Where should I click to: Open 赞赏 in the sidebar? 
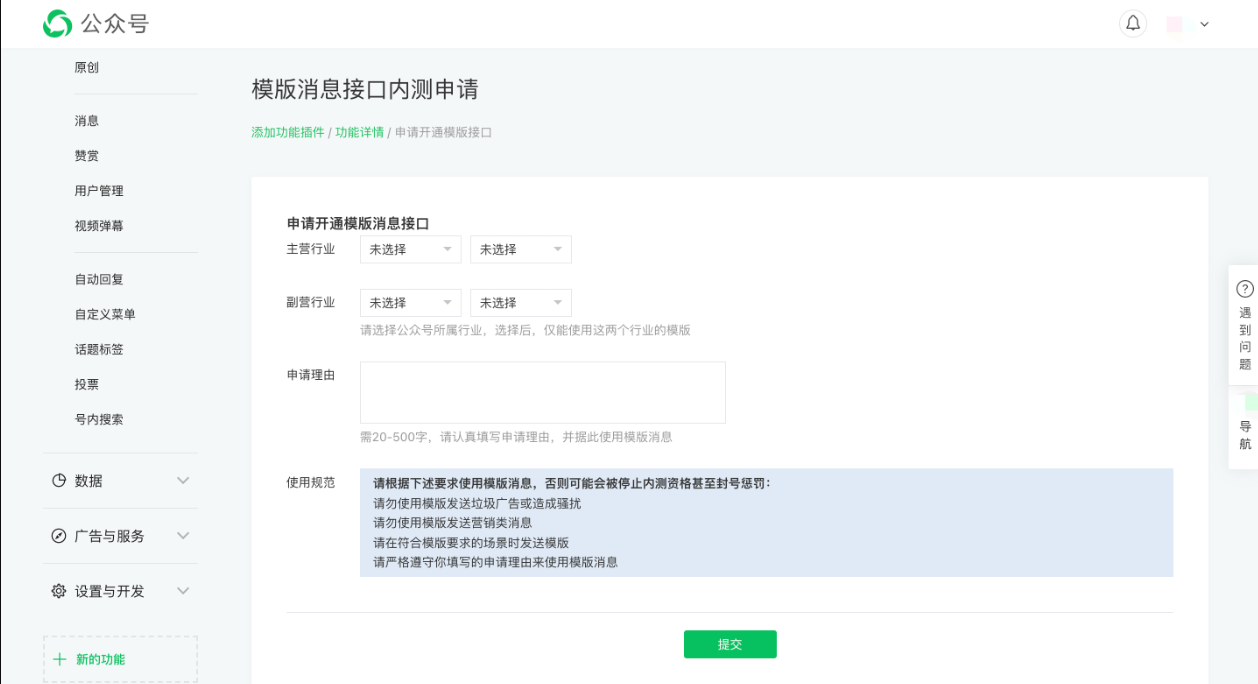87,156
